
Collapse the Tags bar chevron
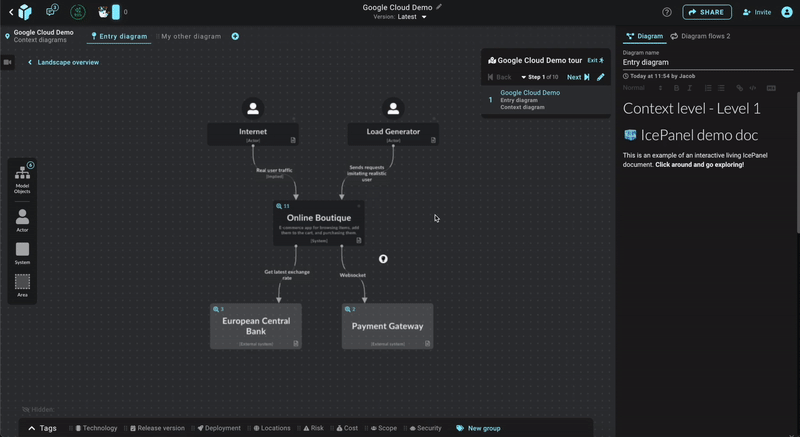pyautogui.click(x=32, y=428)
